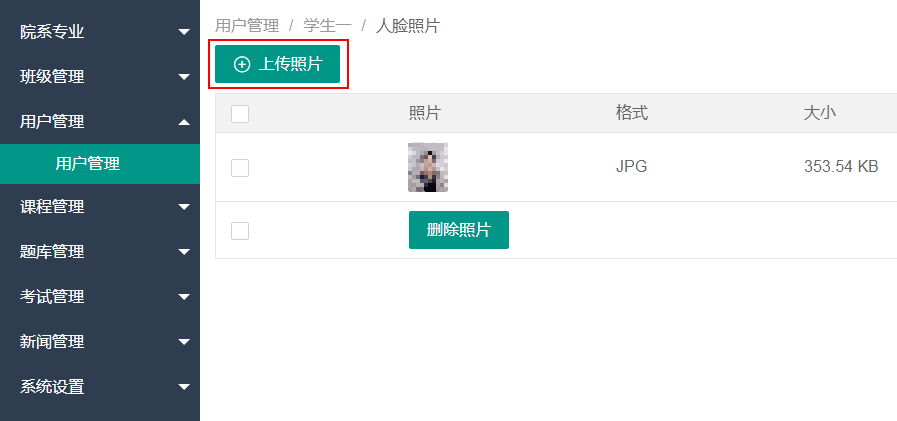897x421 pixels.
Task: Expand the 班级管理 menu arrow
Action: pos(184,77)
